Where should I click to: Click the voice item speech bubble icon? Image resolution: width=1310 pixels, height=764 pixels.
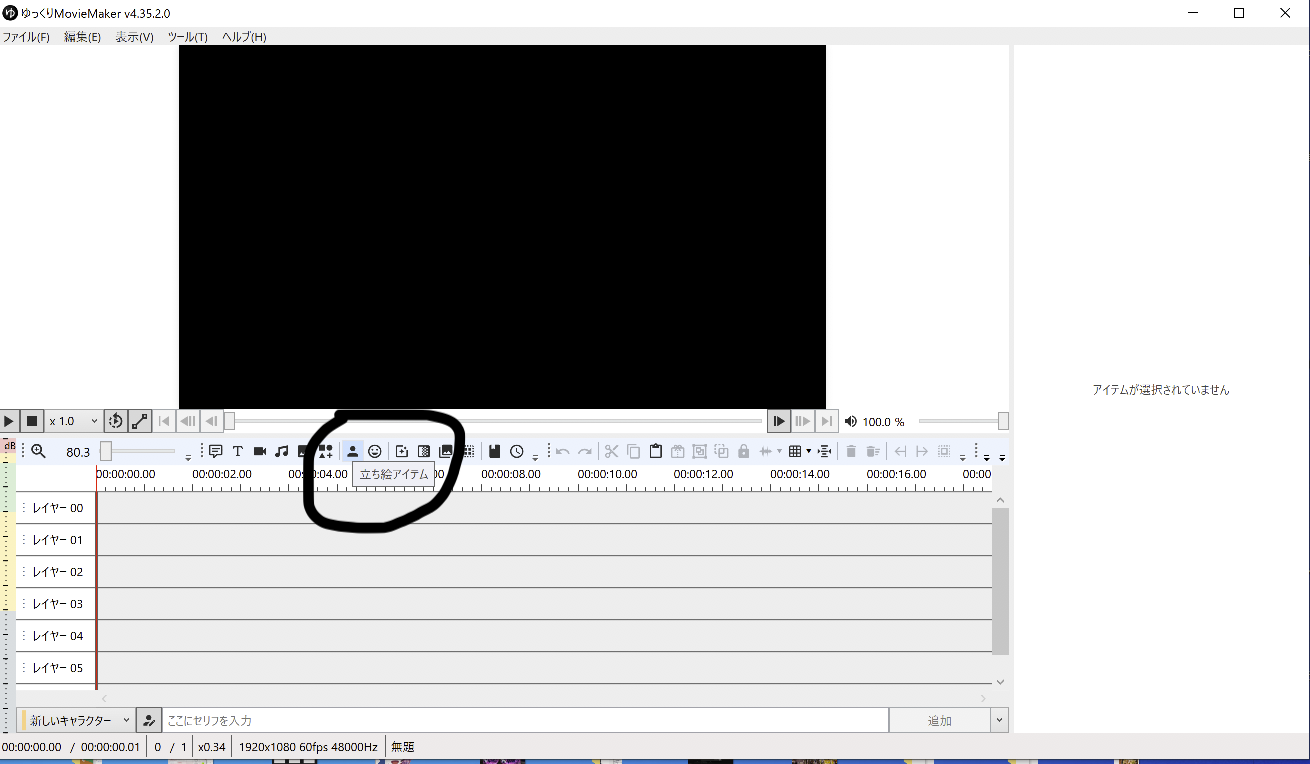click(x=215, y=452)
